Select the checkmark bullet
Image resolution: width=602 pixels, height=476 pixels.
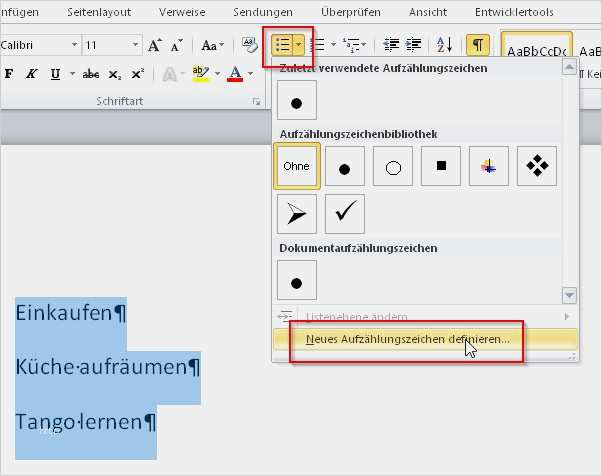345,214
